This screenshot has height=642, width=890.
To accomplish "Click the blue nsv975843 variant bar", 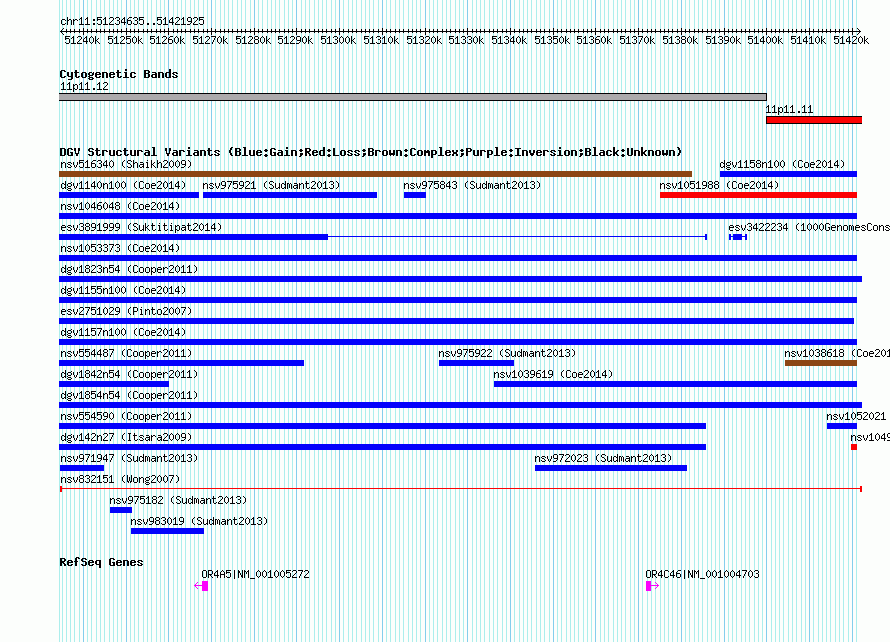I will 415,195.
